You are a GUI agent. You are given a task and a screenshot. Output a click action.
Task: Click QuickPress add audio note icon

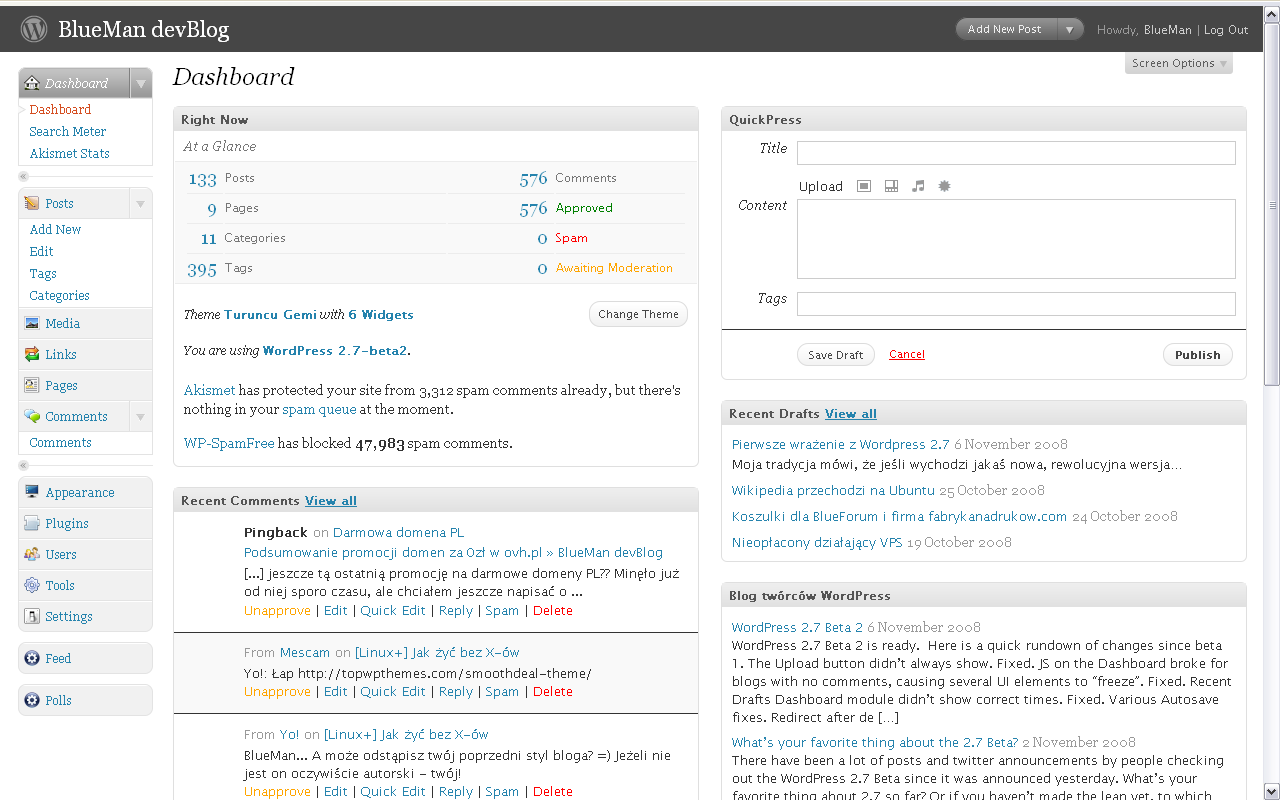918,186
